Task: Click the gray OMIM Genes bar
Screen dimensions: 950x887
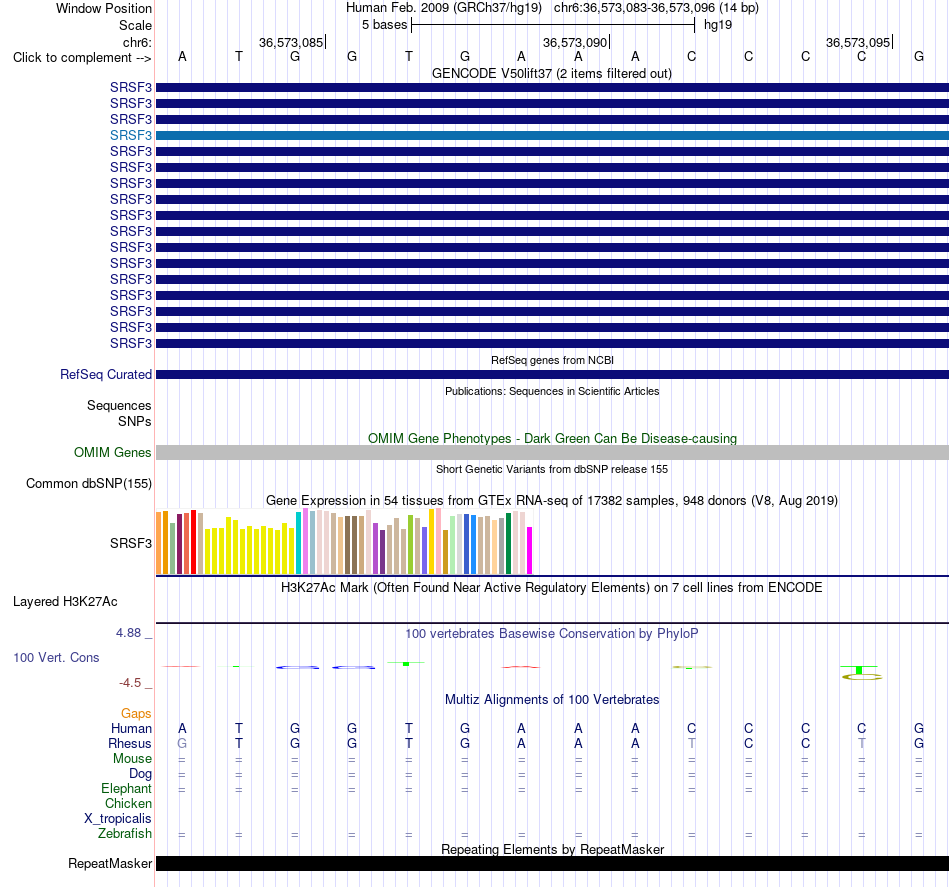Action: [x=552, y=453]
